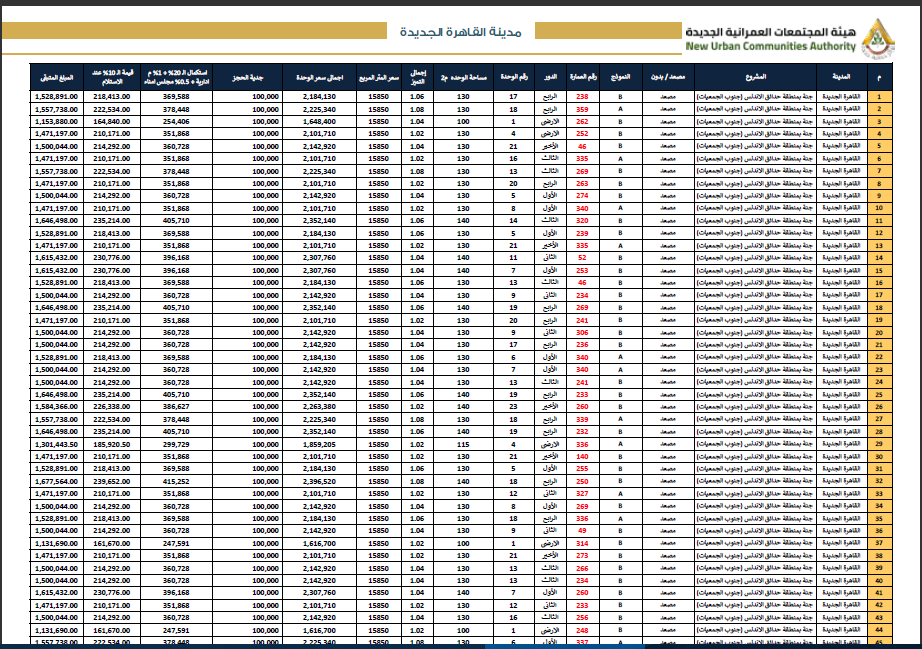Click the serial number cell of row 1
The image size is (922, 649).
click(879, 97)
